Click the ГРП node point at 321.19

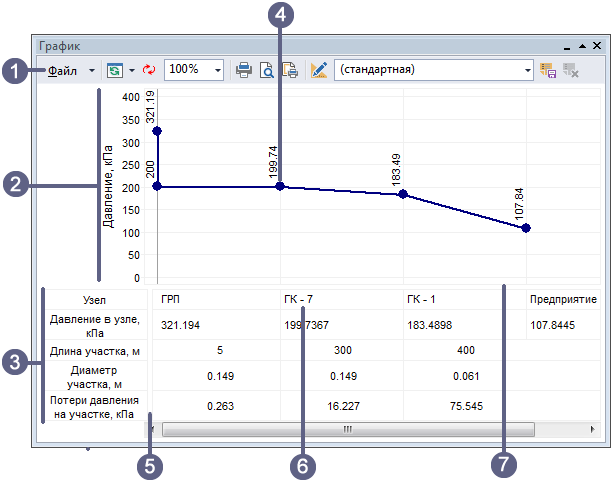click(156, 132)
